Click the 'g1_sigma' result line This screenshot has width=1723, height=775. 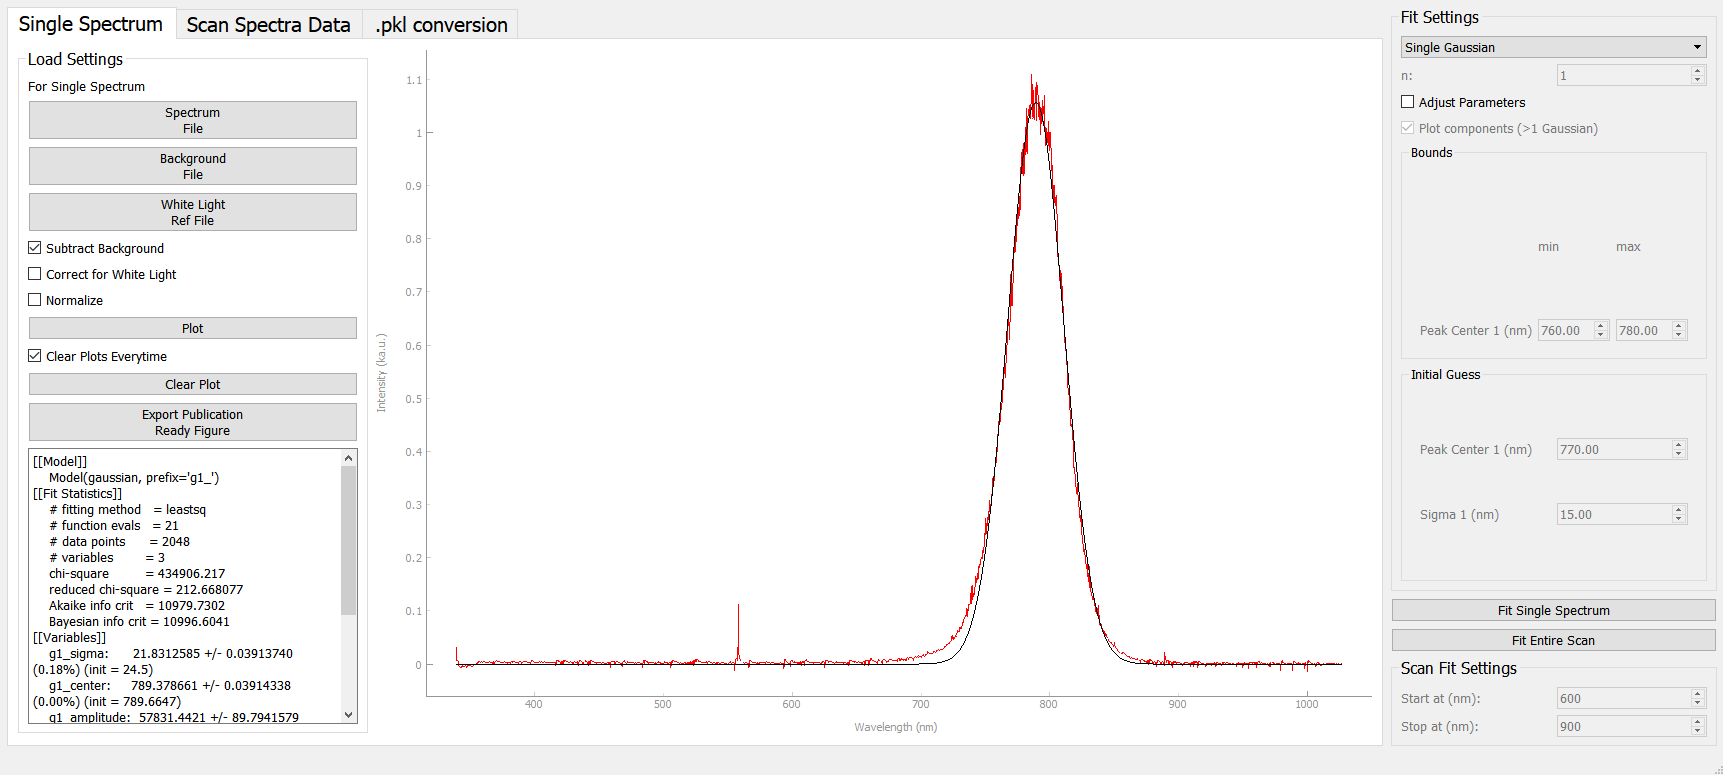pos(171,654)
